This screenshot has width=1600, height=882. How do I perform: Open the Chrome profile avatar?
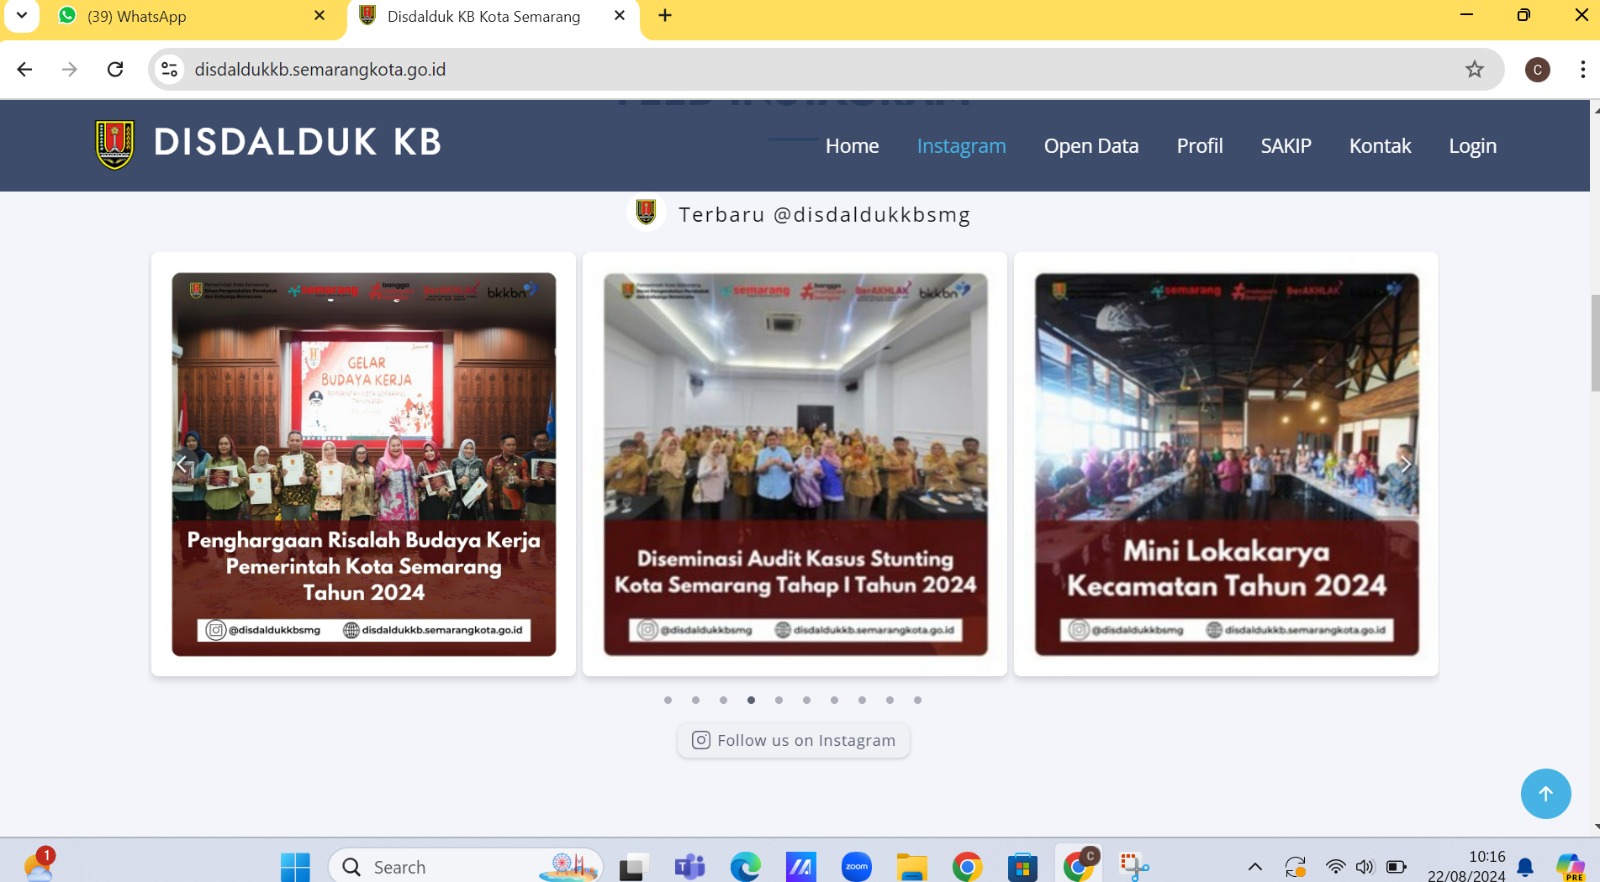click(1537, 69)
